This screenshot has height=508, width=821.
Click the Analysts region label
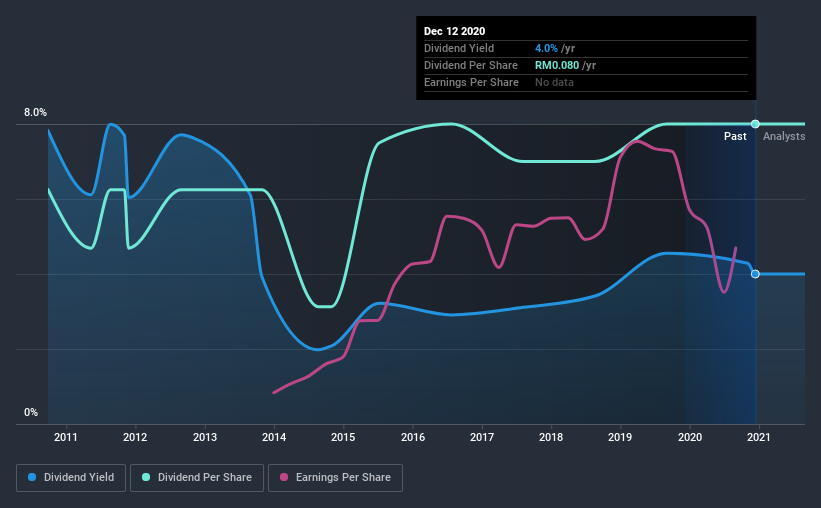coord(784,136)
